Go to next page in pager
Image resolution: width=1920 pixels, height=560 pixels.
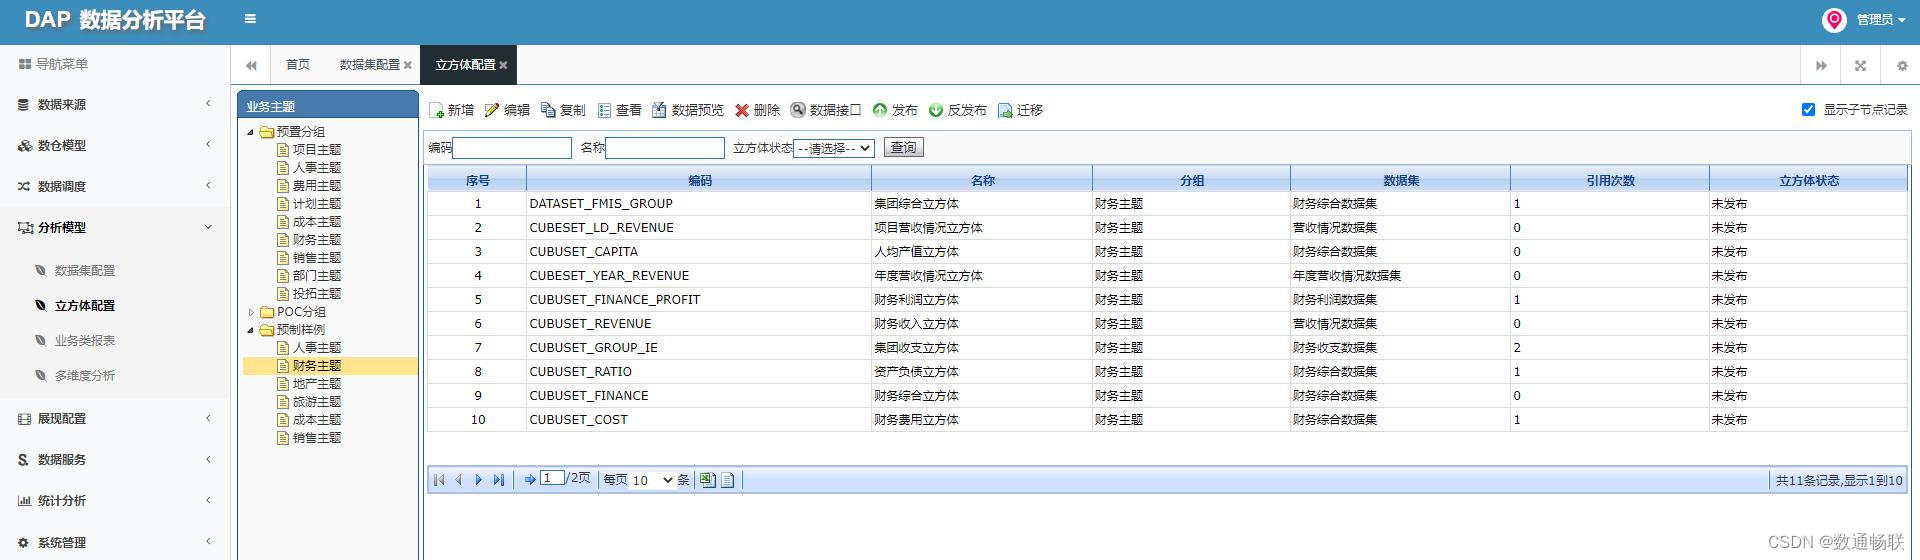(x=479, y=480)
